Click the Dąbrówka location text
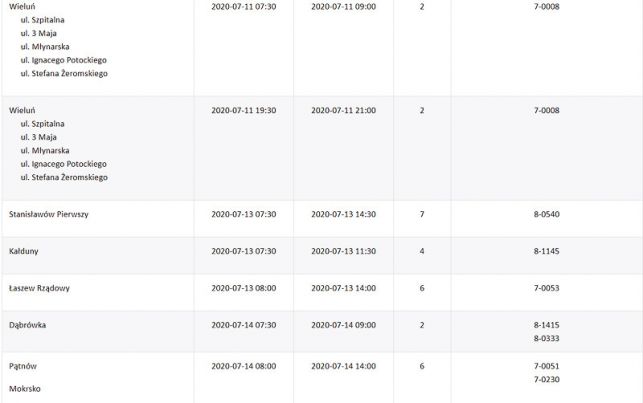 [x=27, y=325]
